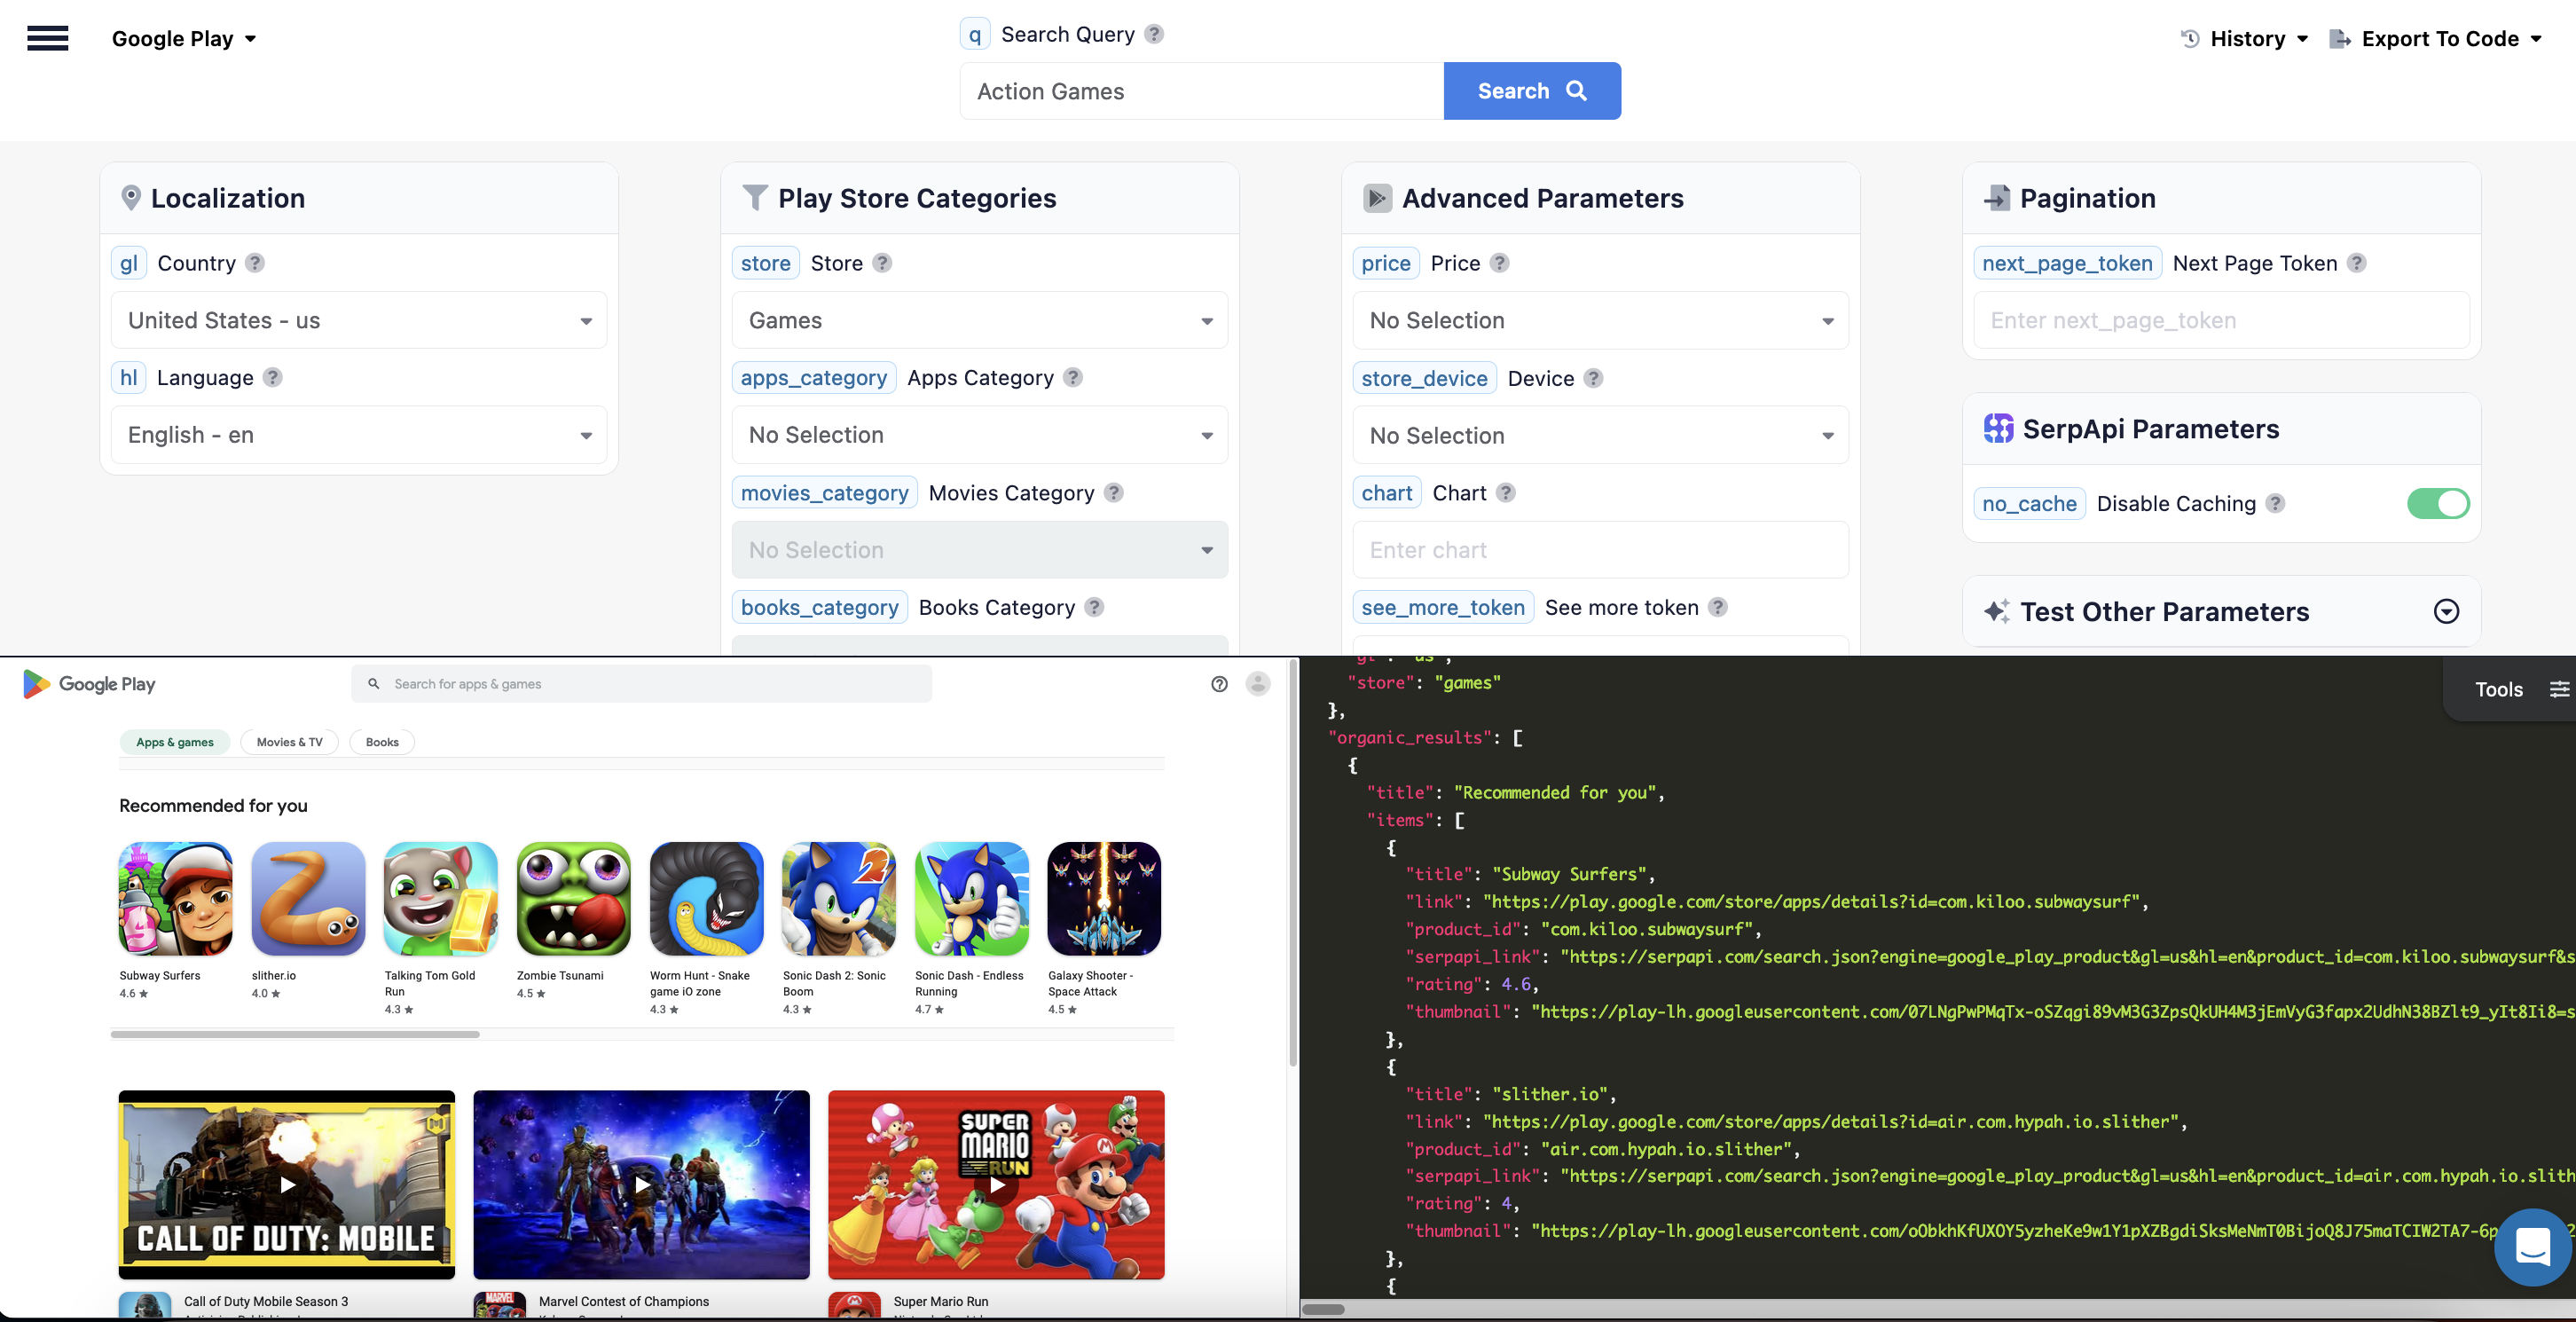
Task: Click the Tools filter icon on the JSON panel
Action: point(2561,688)
